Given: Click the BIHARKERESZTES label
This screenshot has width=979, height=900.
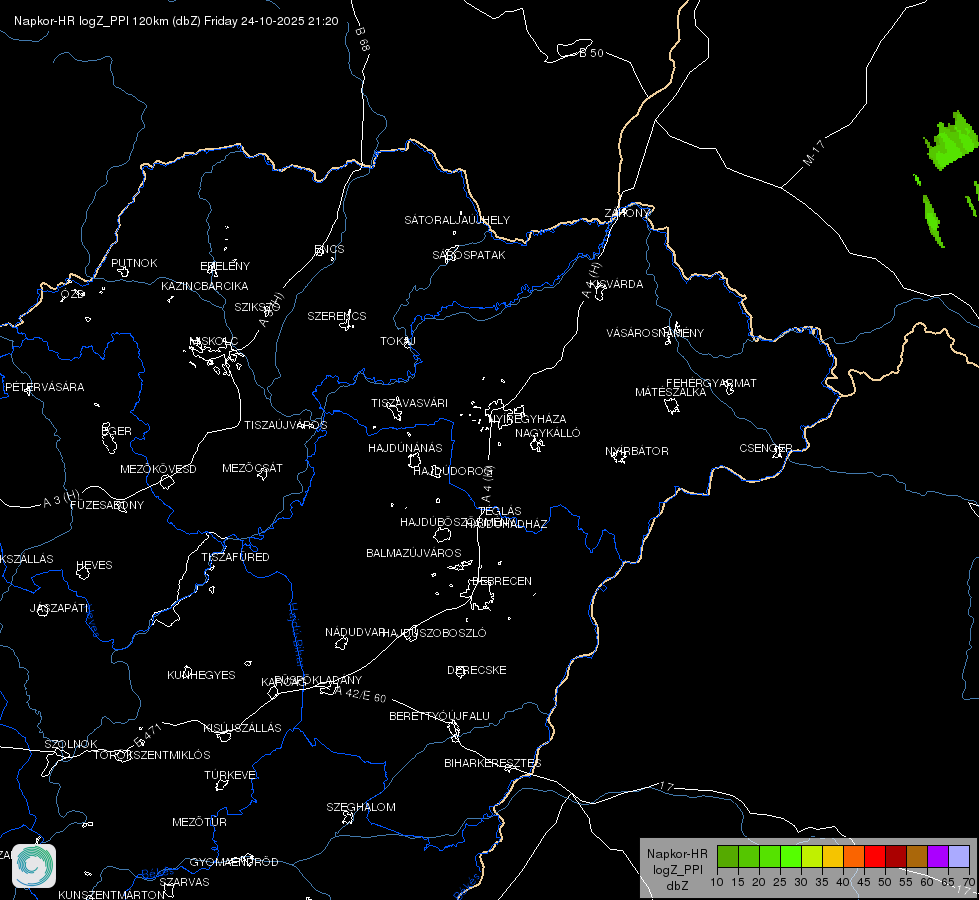Looking at the screenshot, I should 493,763.
